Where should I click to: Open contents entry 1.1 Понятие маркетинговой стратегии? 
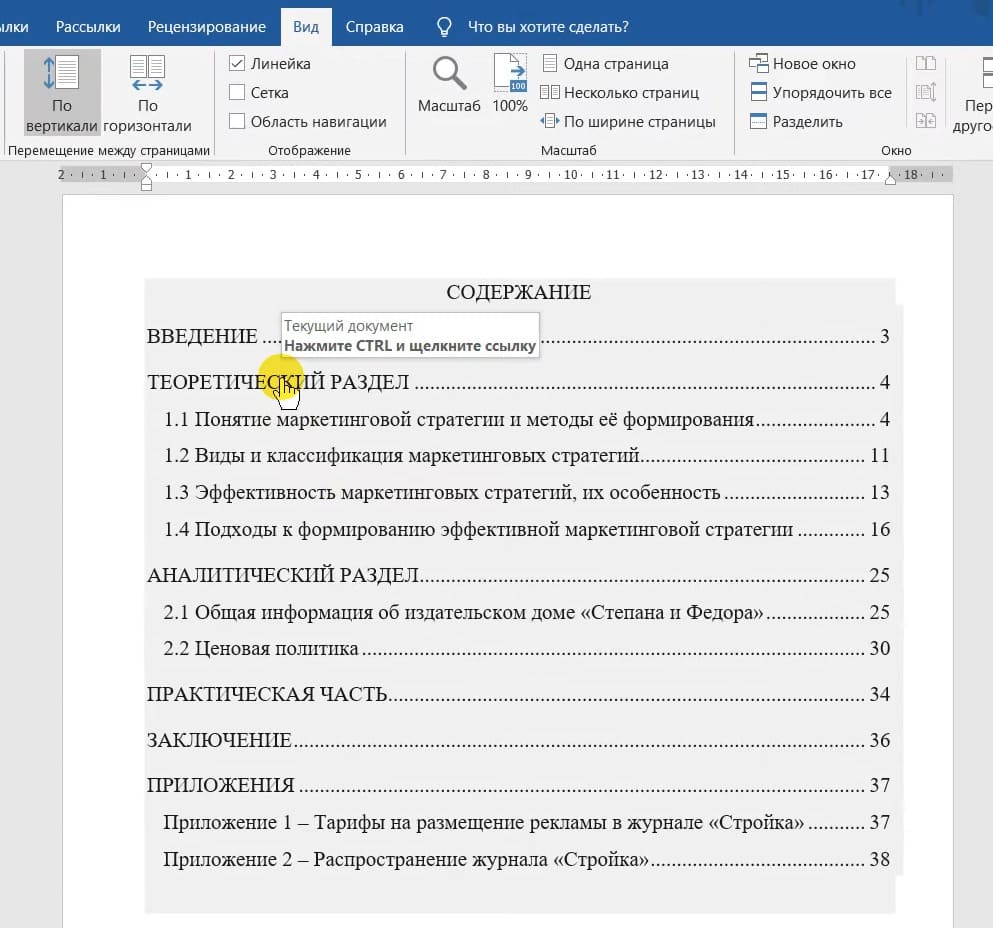(x=526, y=419)
